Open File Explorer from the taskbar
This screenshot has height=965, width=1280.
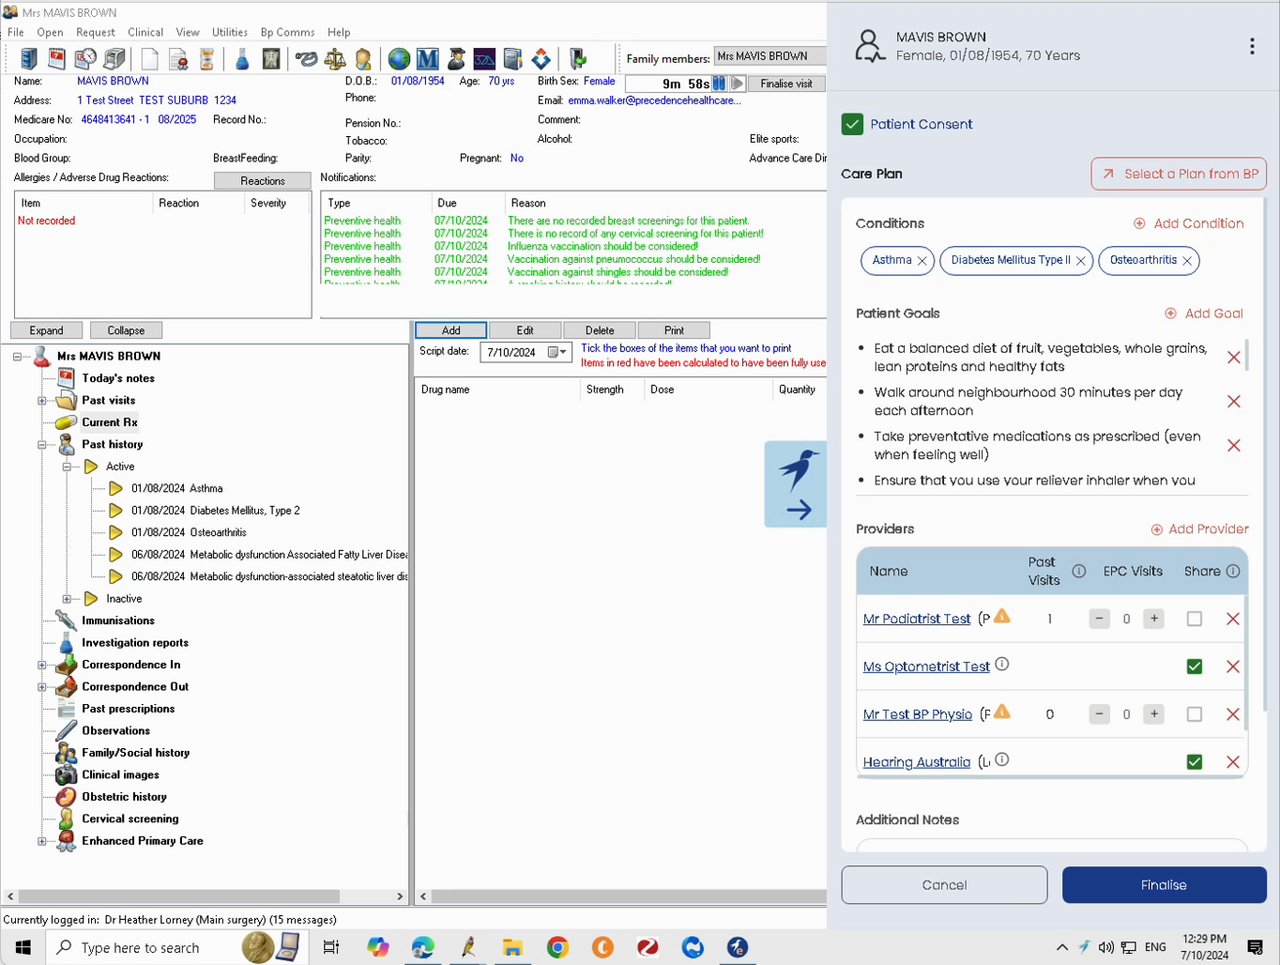pos(512,947)
